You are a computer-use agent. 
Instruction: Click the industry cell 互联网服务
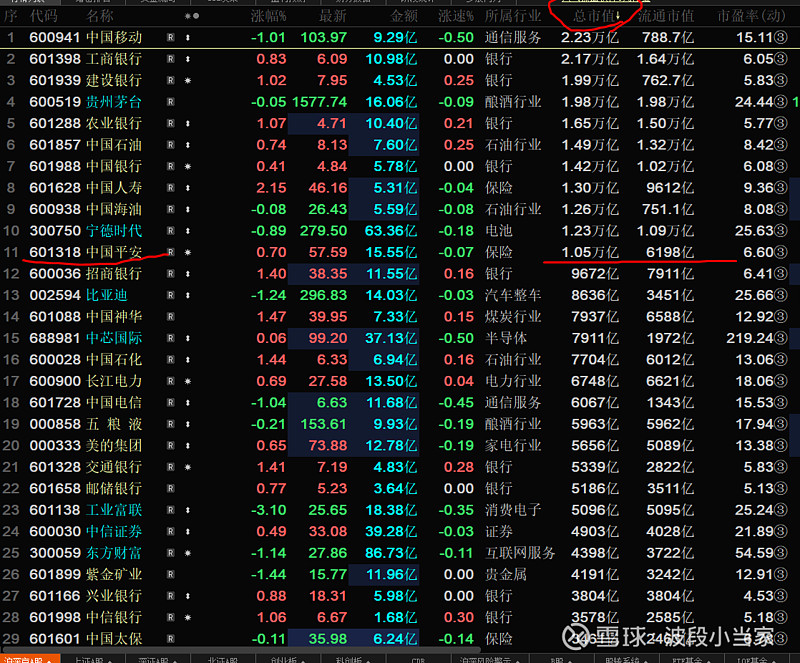[520, 553]
